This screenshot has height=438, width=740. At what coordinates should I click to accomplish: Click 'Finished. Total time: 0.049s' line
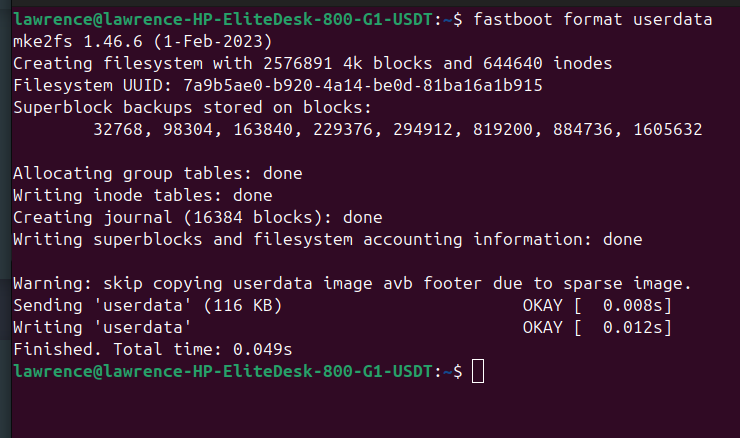tap(152, 349)
